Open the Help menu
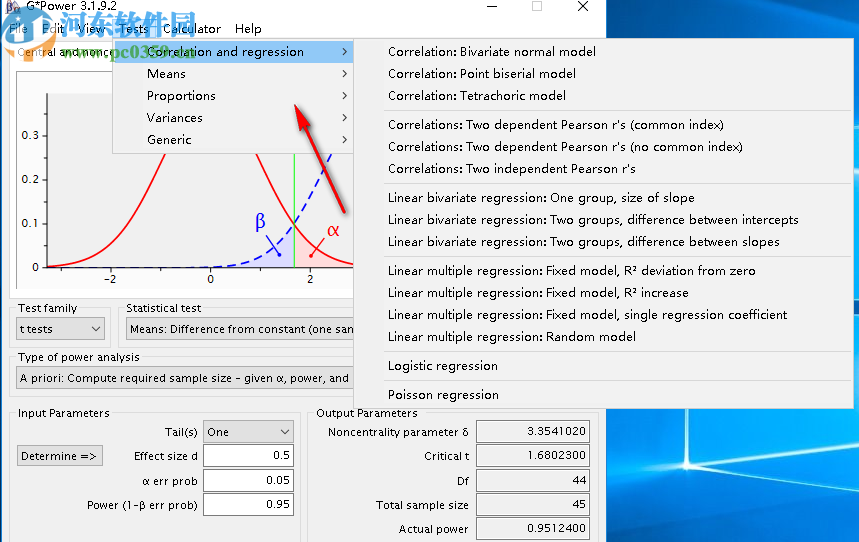This screenshot has width=859, height=542. tap(248, 28)
